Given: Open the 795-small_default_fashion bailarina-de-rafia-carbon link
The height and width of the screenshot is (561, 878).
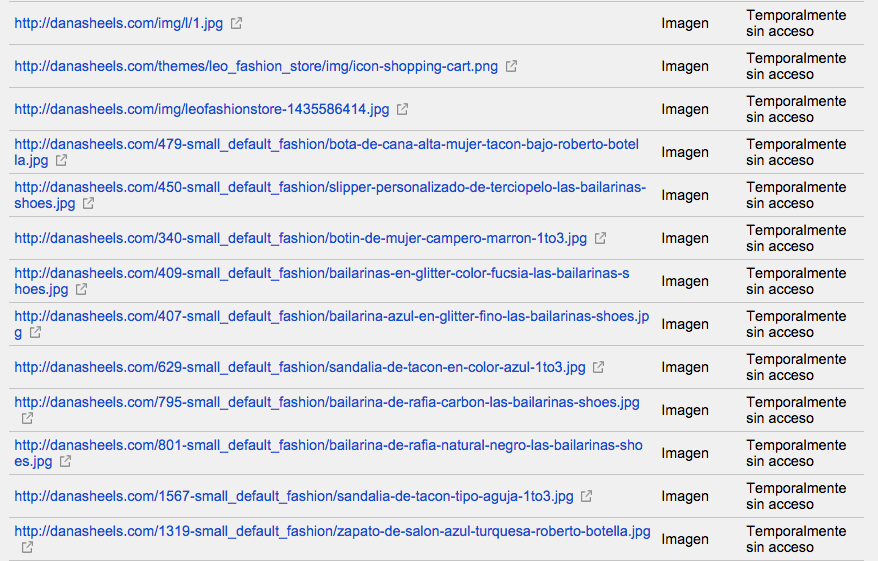Looking at the screenshot, I should coord(327,403).
